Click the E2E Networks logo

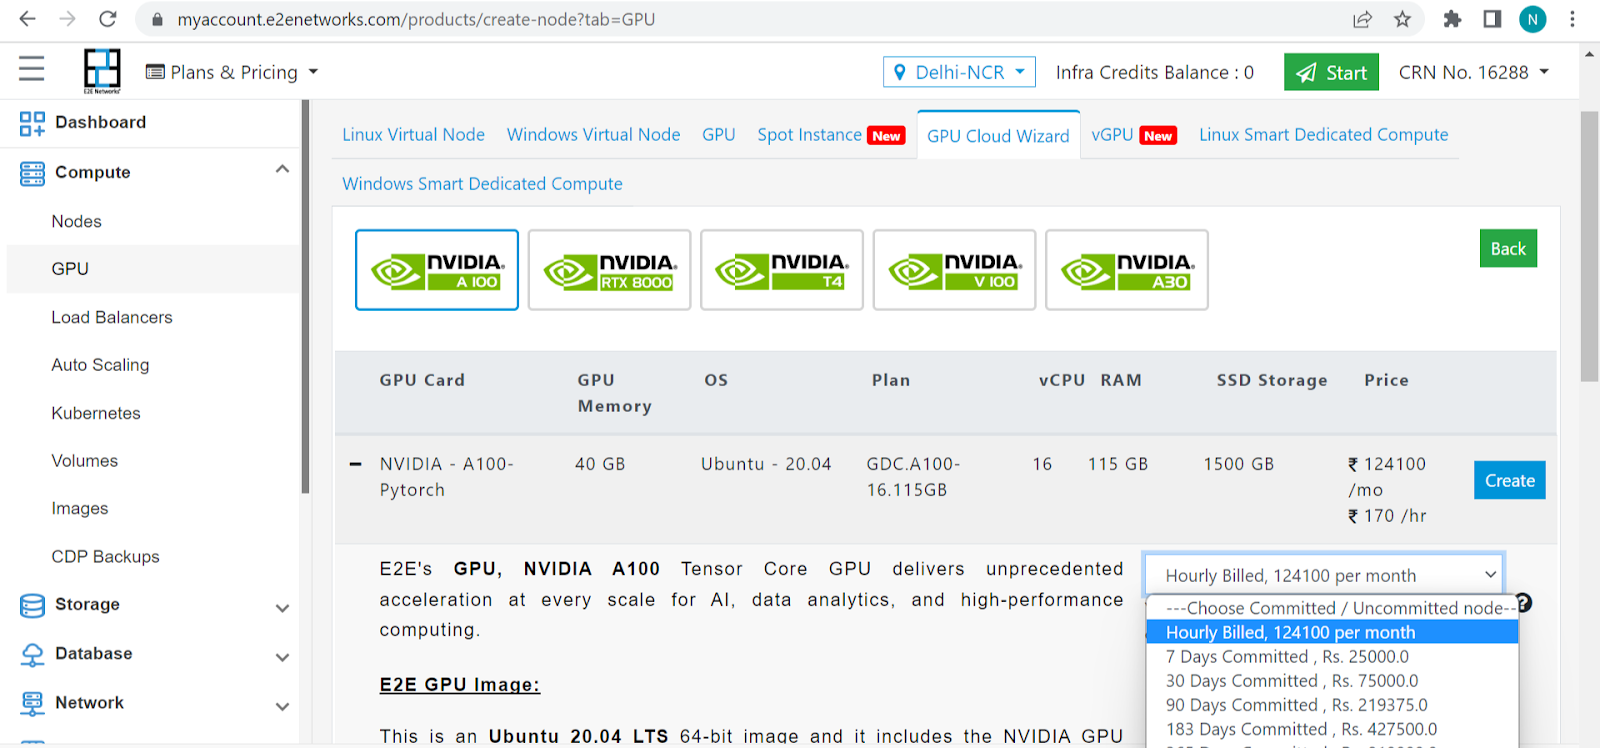click(102, 71)
